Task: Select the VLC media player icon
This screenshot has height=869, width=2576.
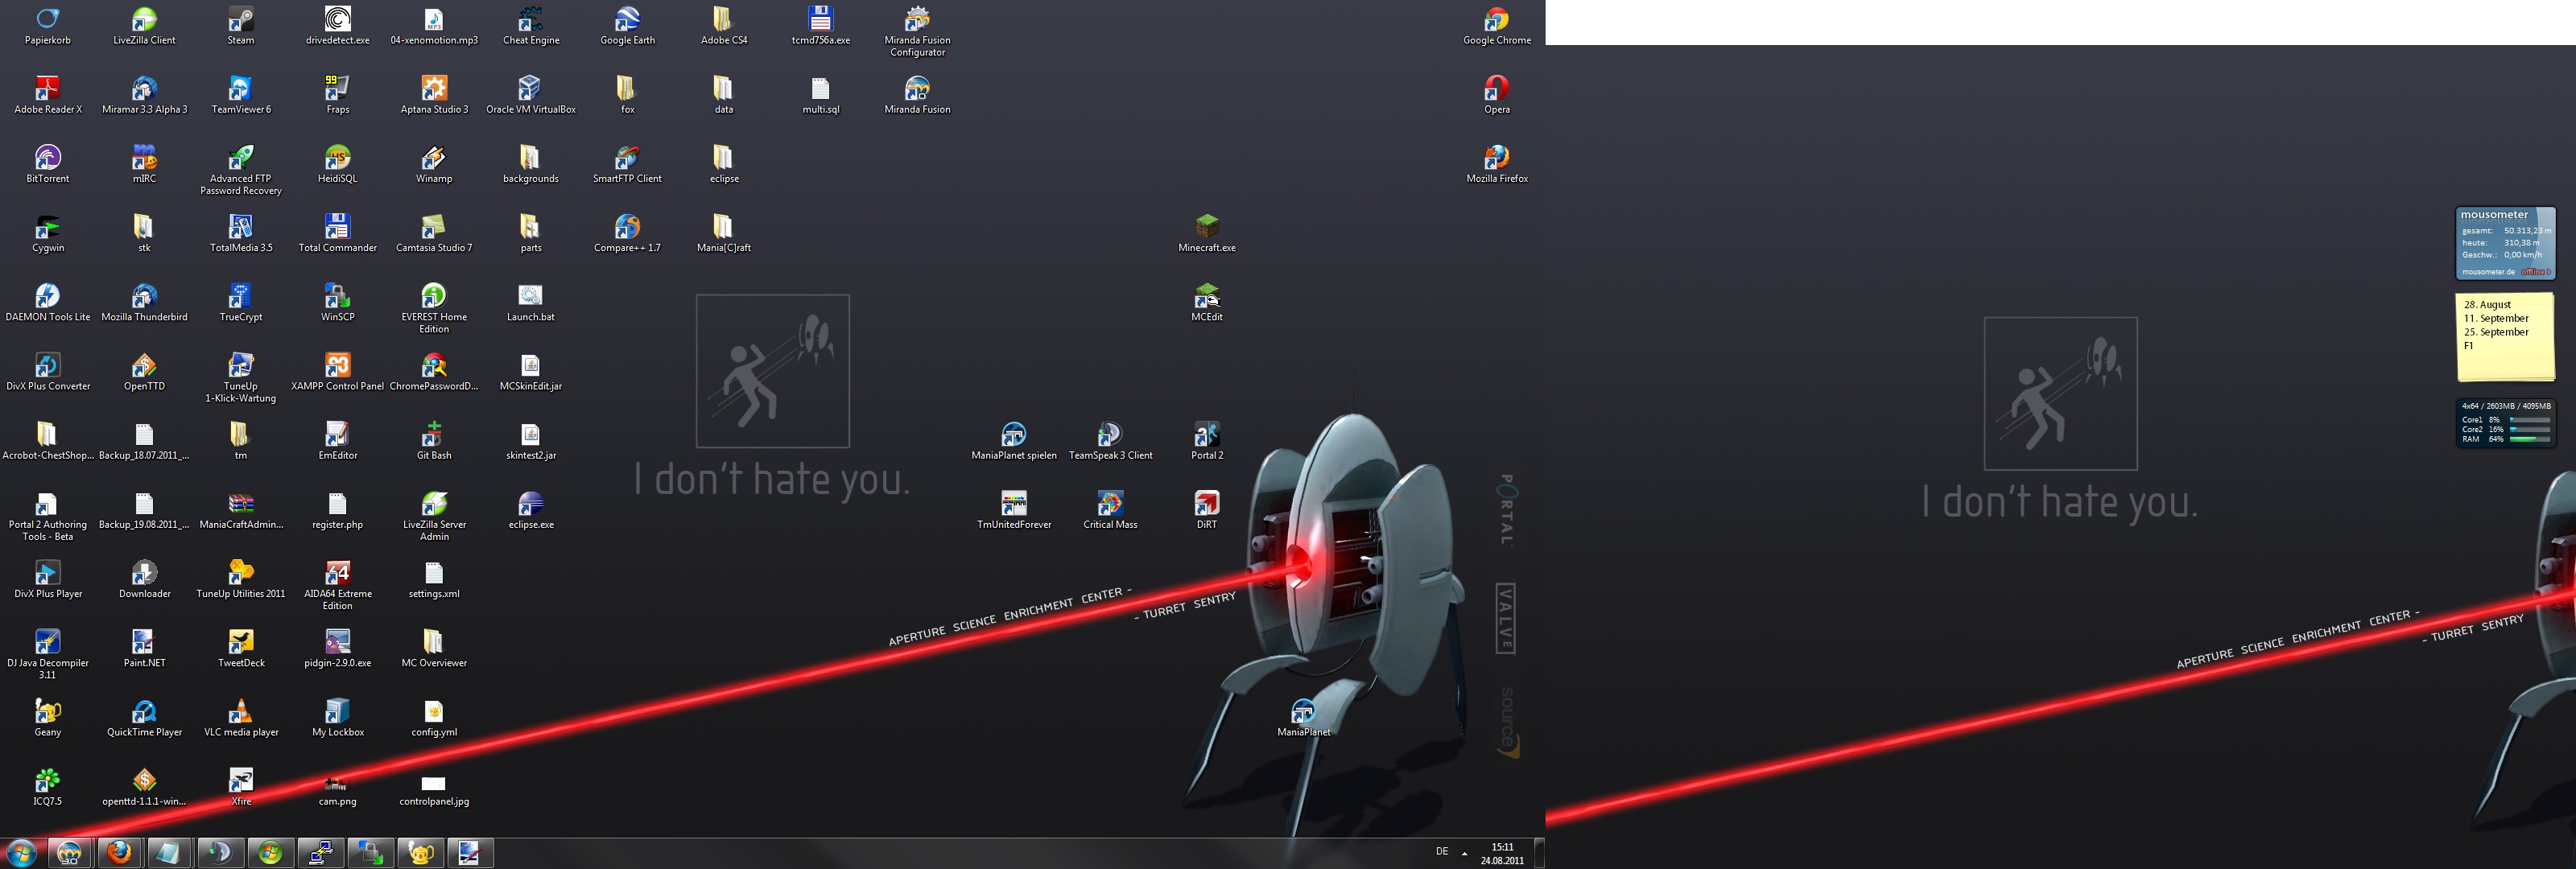Action: tap(241, 716)
